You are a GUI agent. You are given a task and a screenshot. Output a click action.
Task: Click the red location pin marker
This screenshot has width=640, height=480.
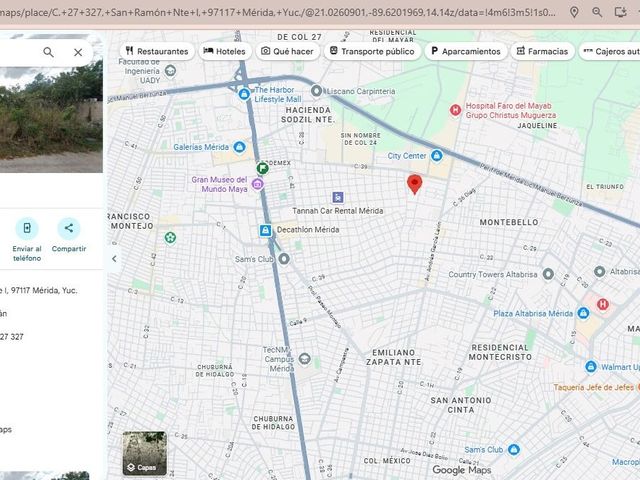tap(415, 184)
